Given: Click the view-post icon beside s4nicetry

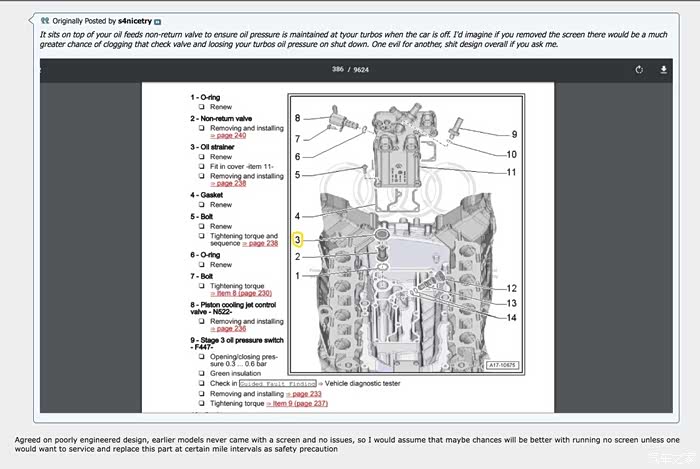Looking at the screenshot, I should point(158,21).
